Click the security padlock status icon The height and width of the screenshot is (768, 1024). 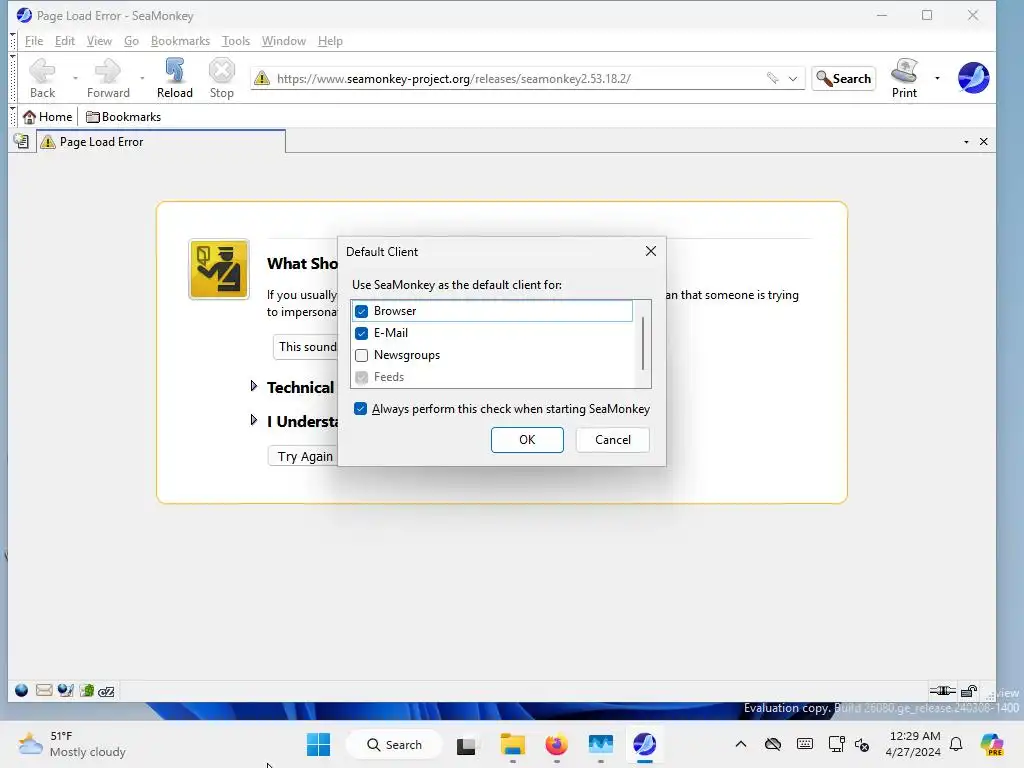(x=969, y=690)
